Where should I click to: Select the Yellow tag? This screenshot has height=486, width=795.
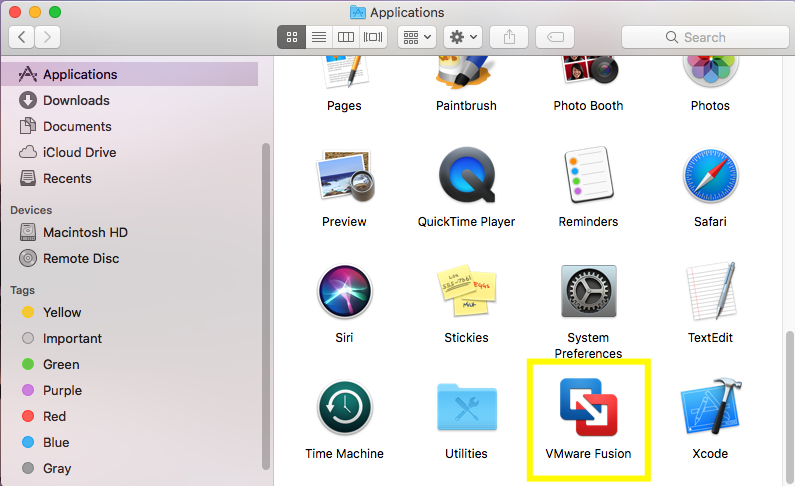[130, 312]
